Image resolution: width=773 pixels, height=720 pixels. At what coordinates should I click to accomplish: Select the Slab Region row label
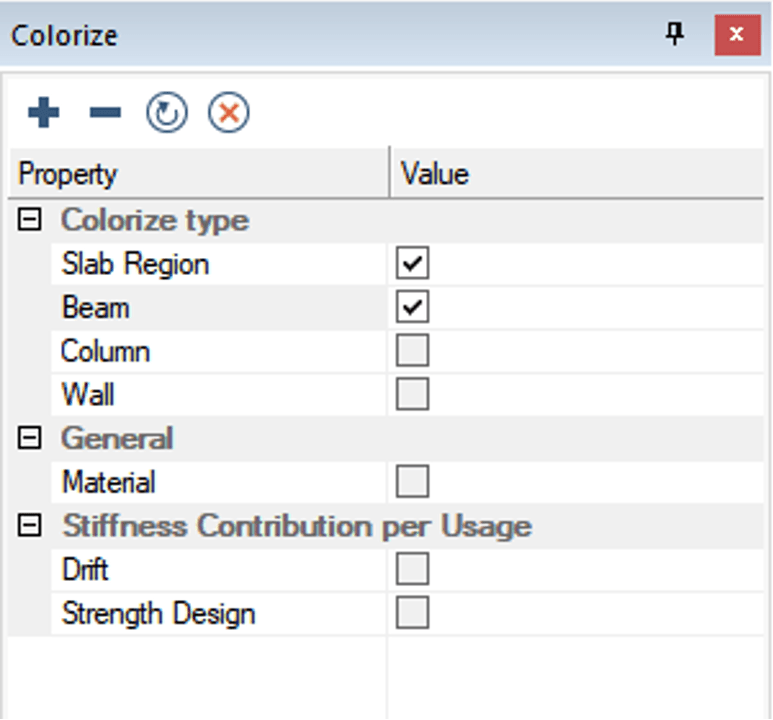[x=135, y=264]
